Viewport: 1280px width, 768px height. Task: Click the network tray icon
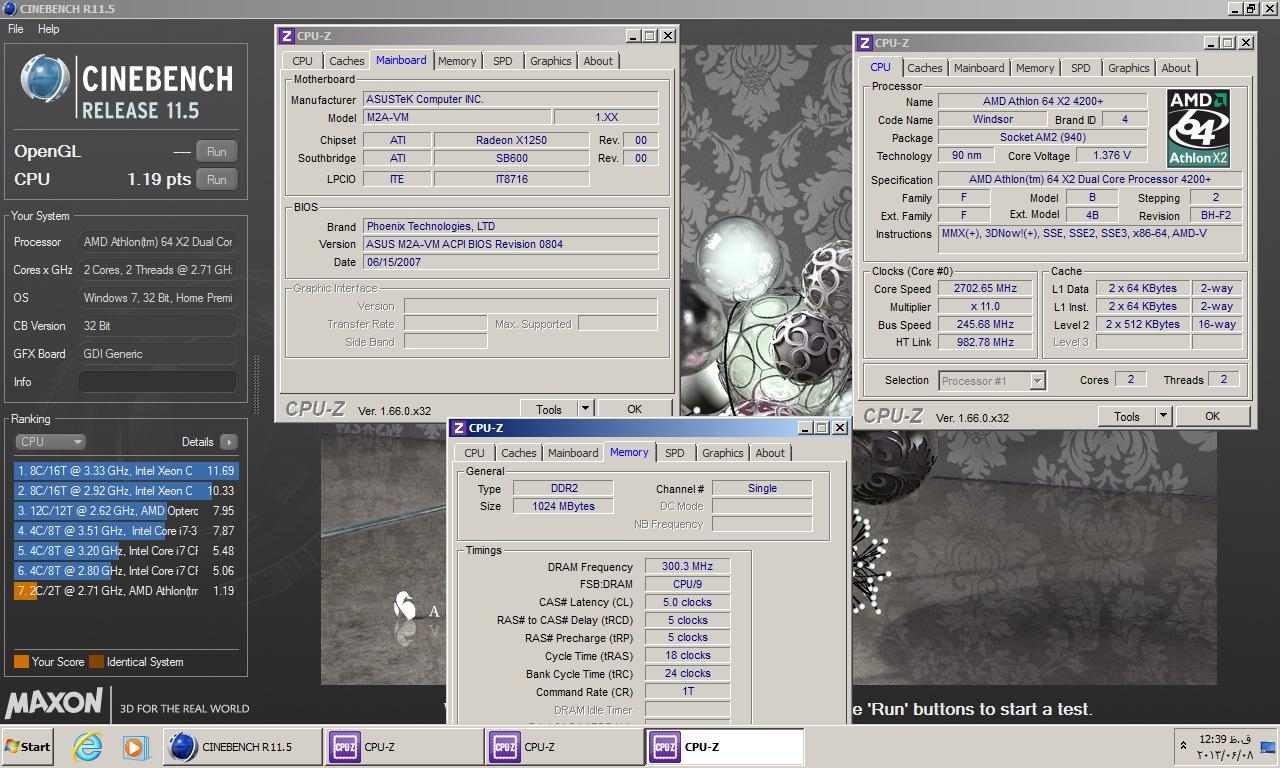[x=1267, y=747]
